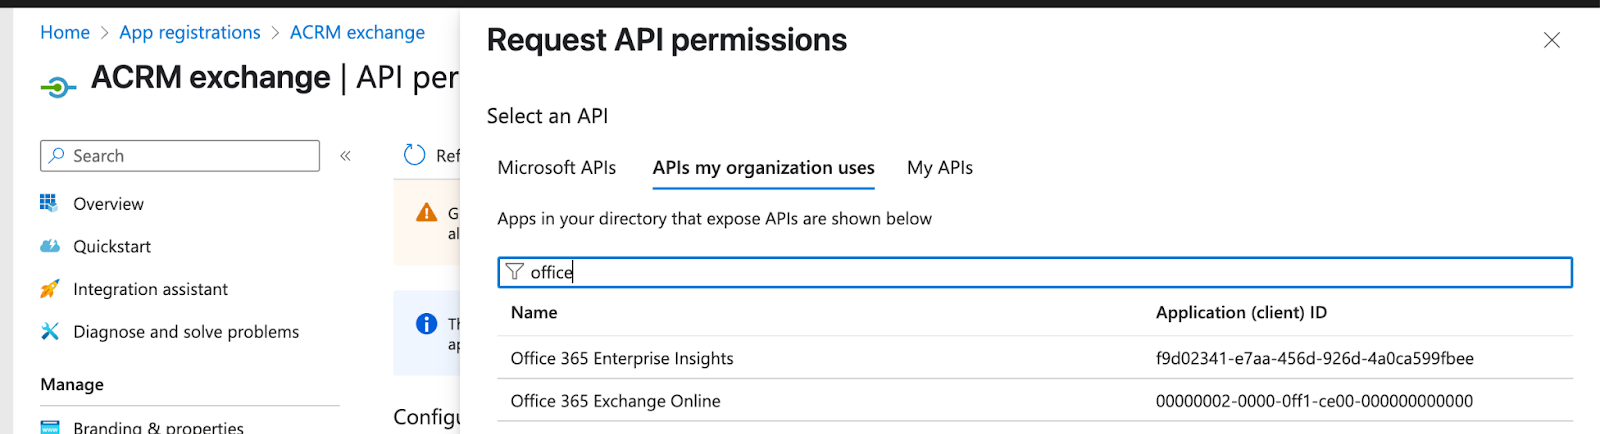Open ACRM exchange breadcrumb link
Viewport: 1600px width, 434px height.
[x=357, y=32]
